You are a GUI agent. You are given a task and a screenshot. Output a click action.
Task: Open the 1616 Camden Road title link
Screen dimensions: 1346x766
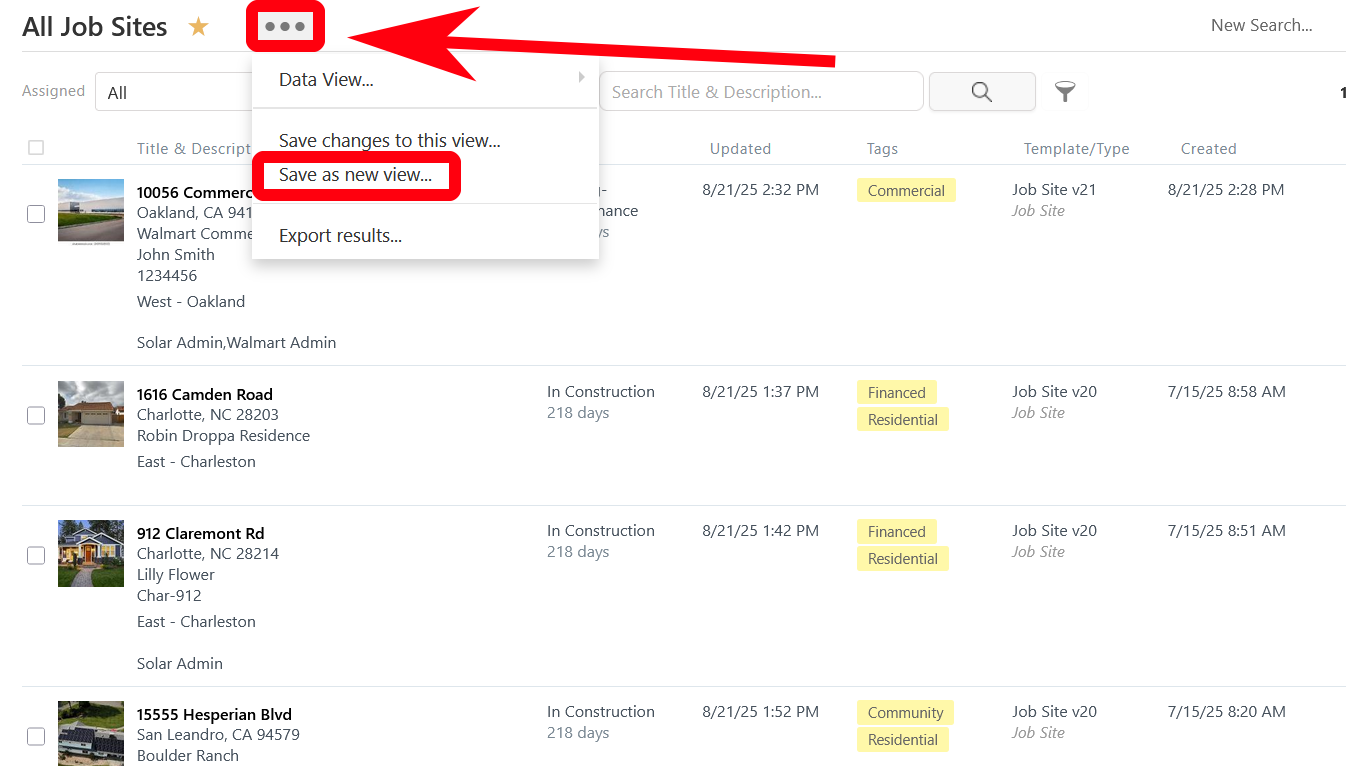(205, 394)
